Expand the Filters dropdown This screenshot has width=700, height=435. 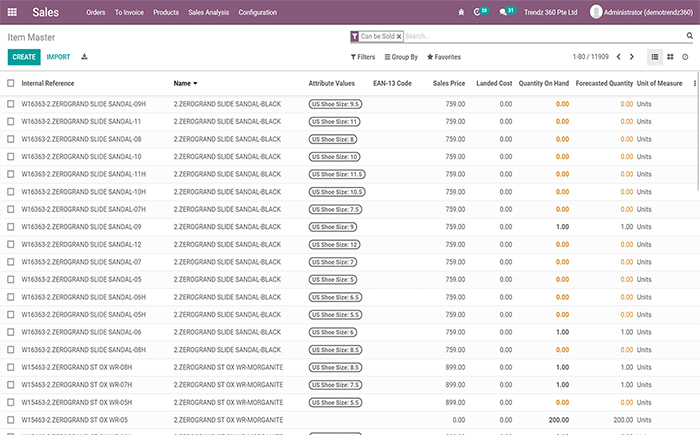pyautogui.click(x=362, y=57)
